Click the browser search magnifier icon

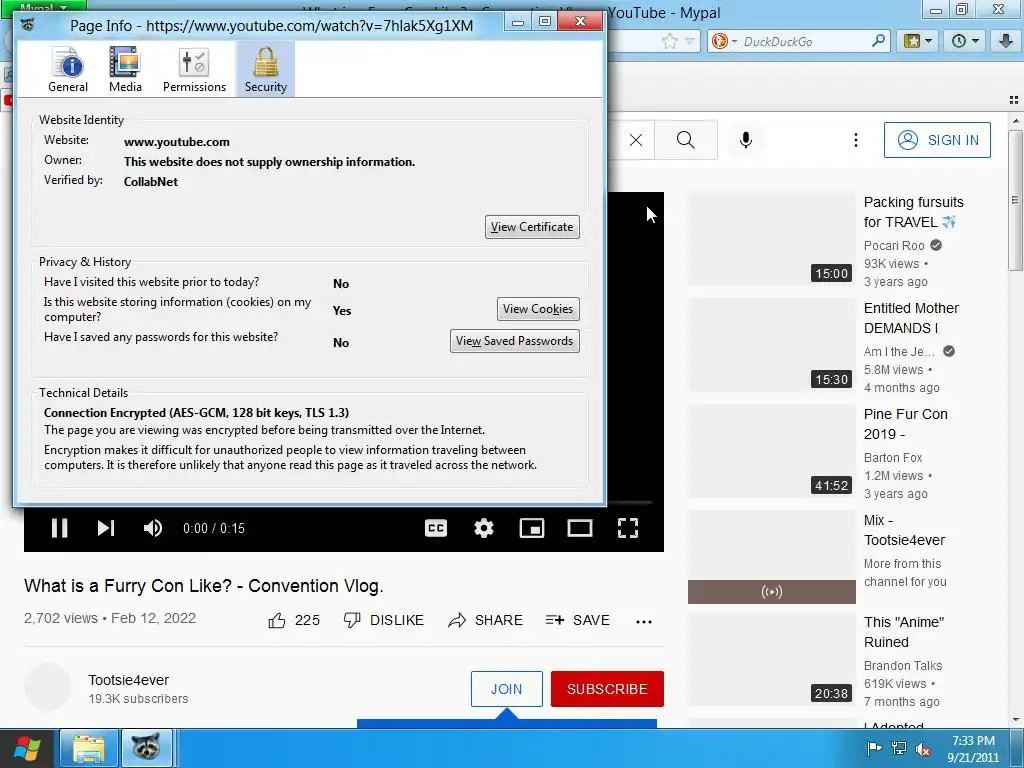(878, 41)
